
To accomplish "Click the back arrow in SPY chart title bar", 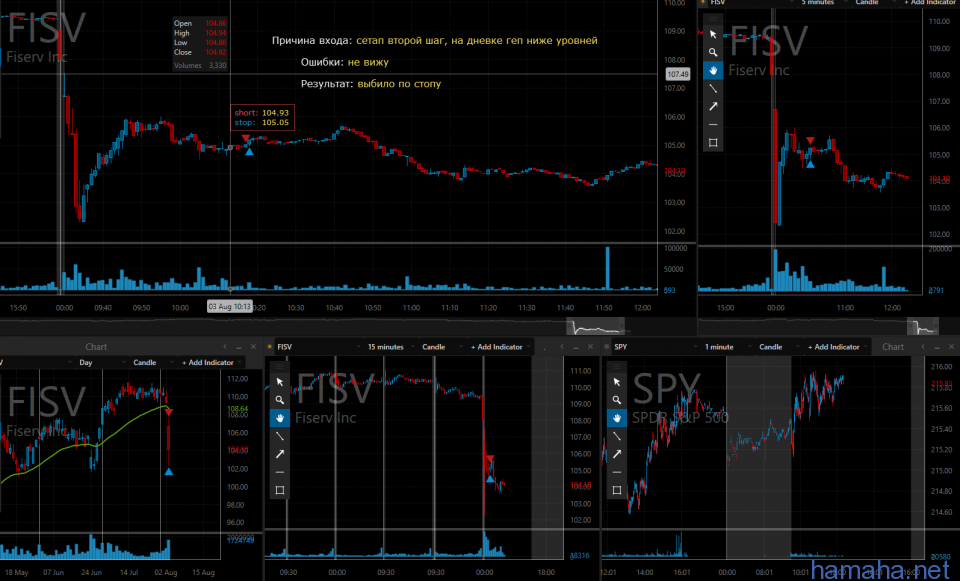I will (x=923, y=347).
